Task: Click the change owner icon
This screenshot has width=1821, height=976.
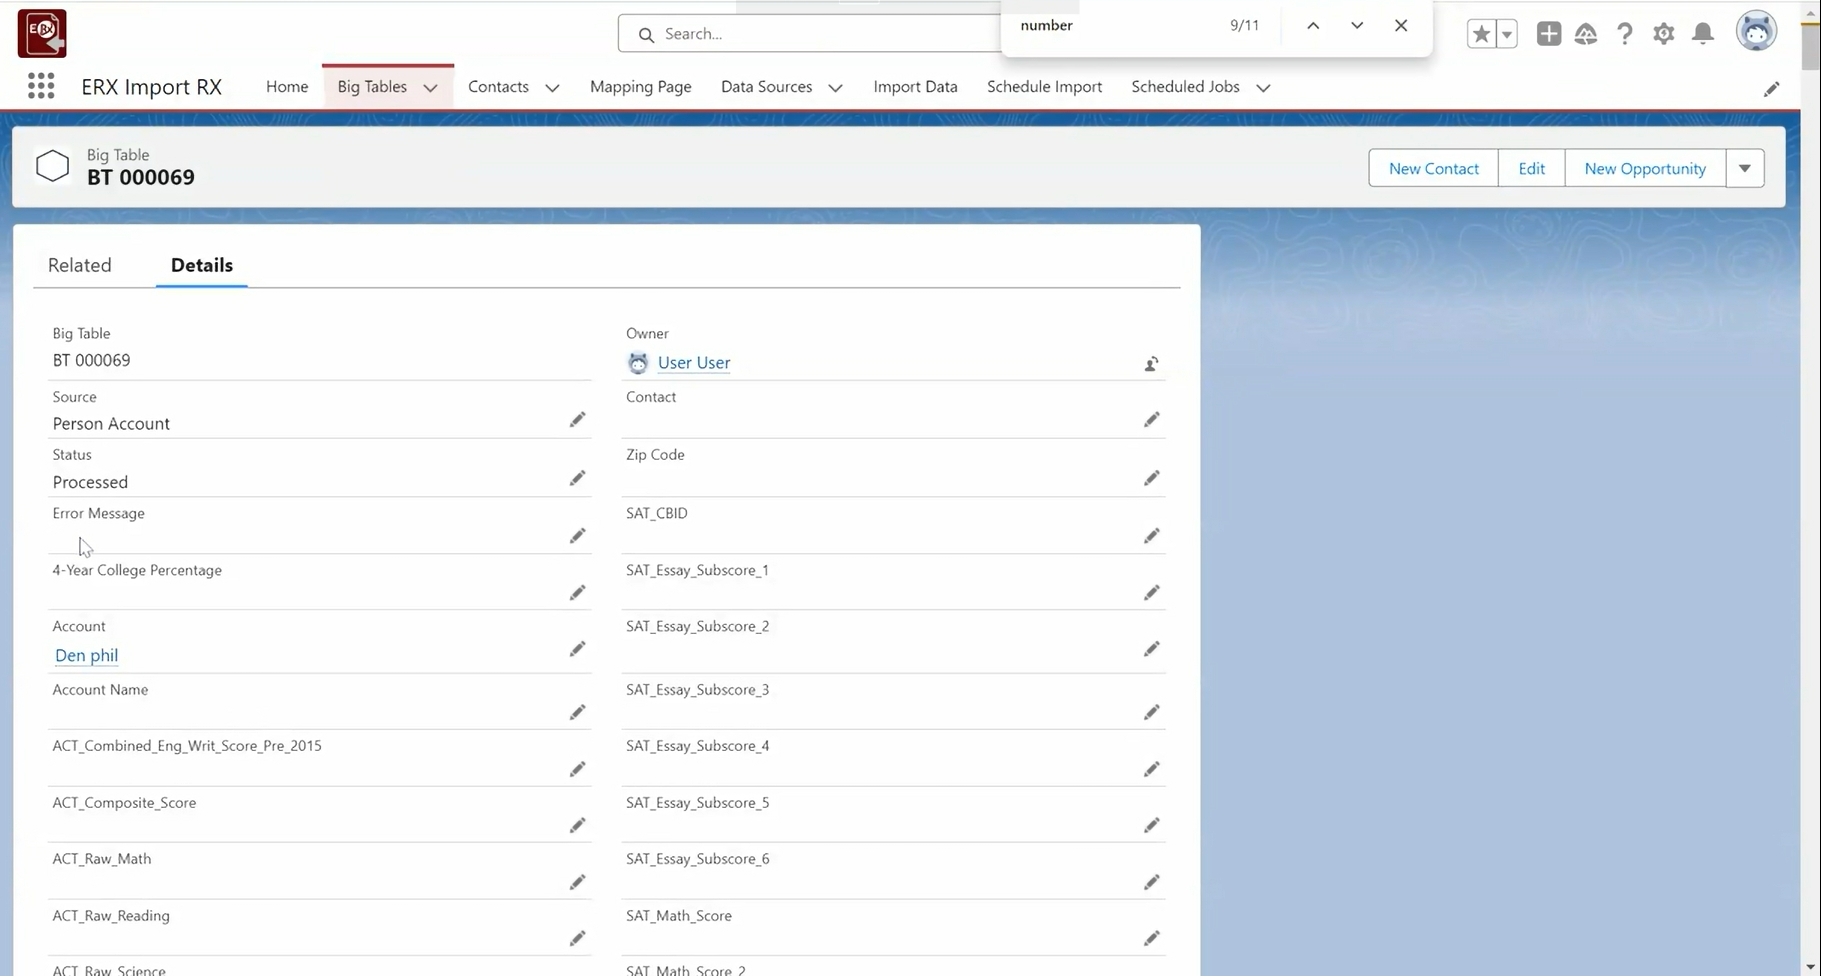Action: point(1151,364)
